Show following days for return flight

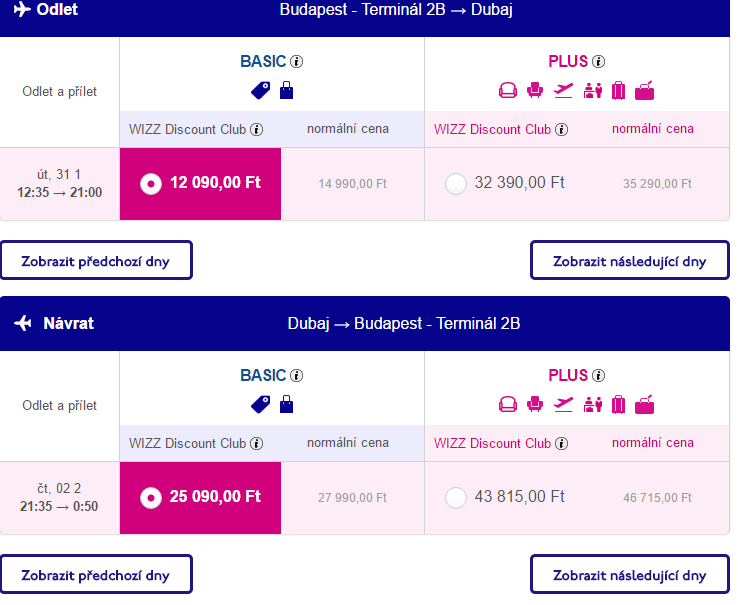(x=630, y=574)
